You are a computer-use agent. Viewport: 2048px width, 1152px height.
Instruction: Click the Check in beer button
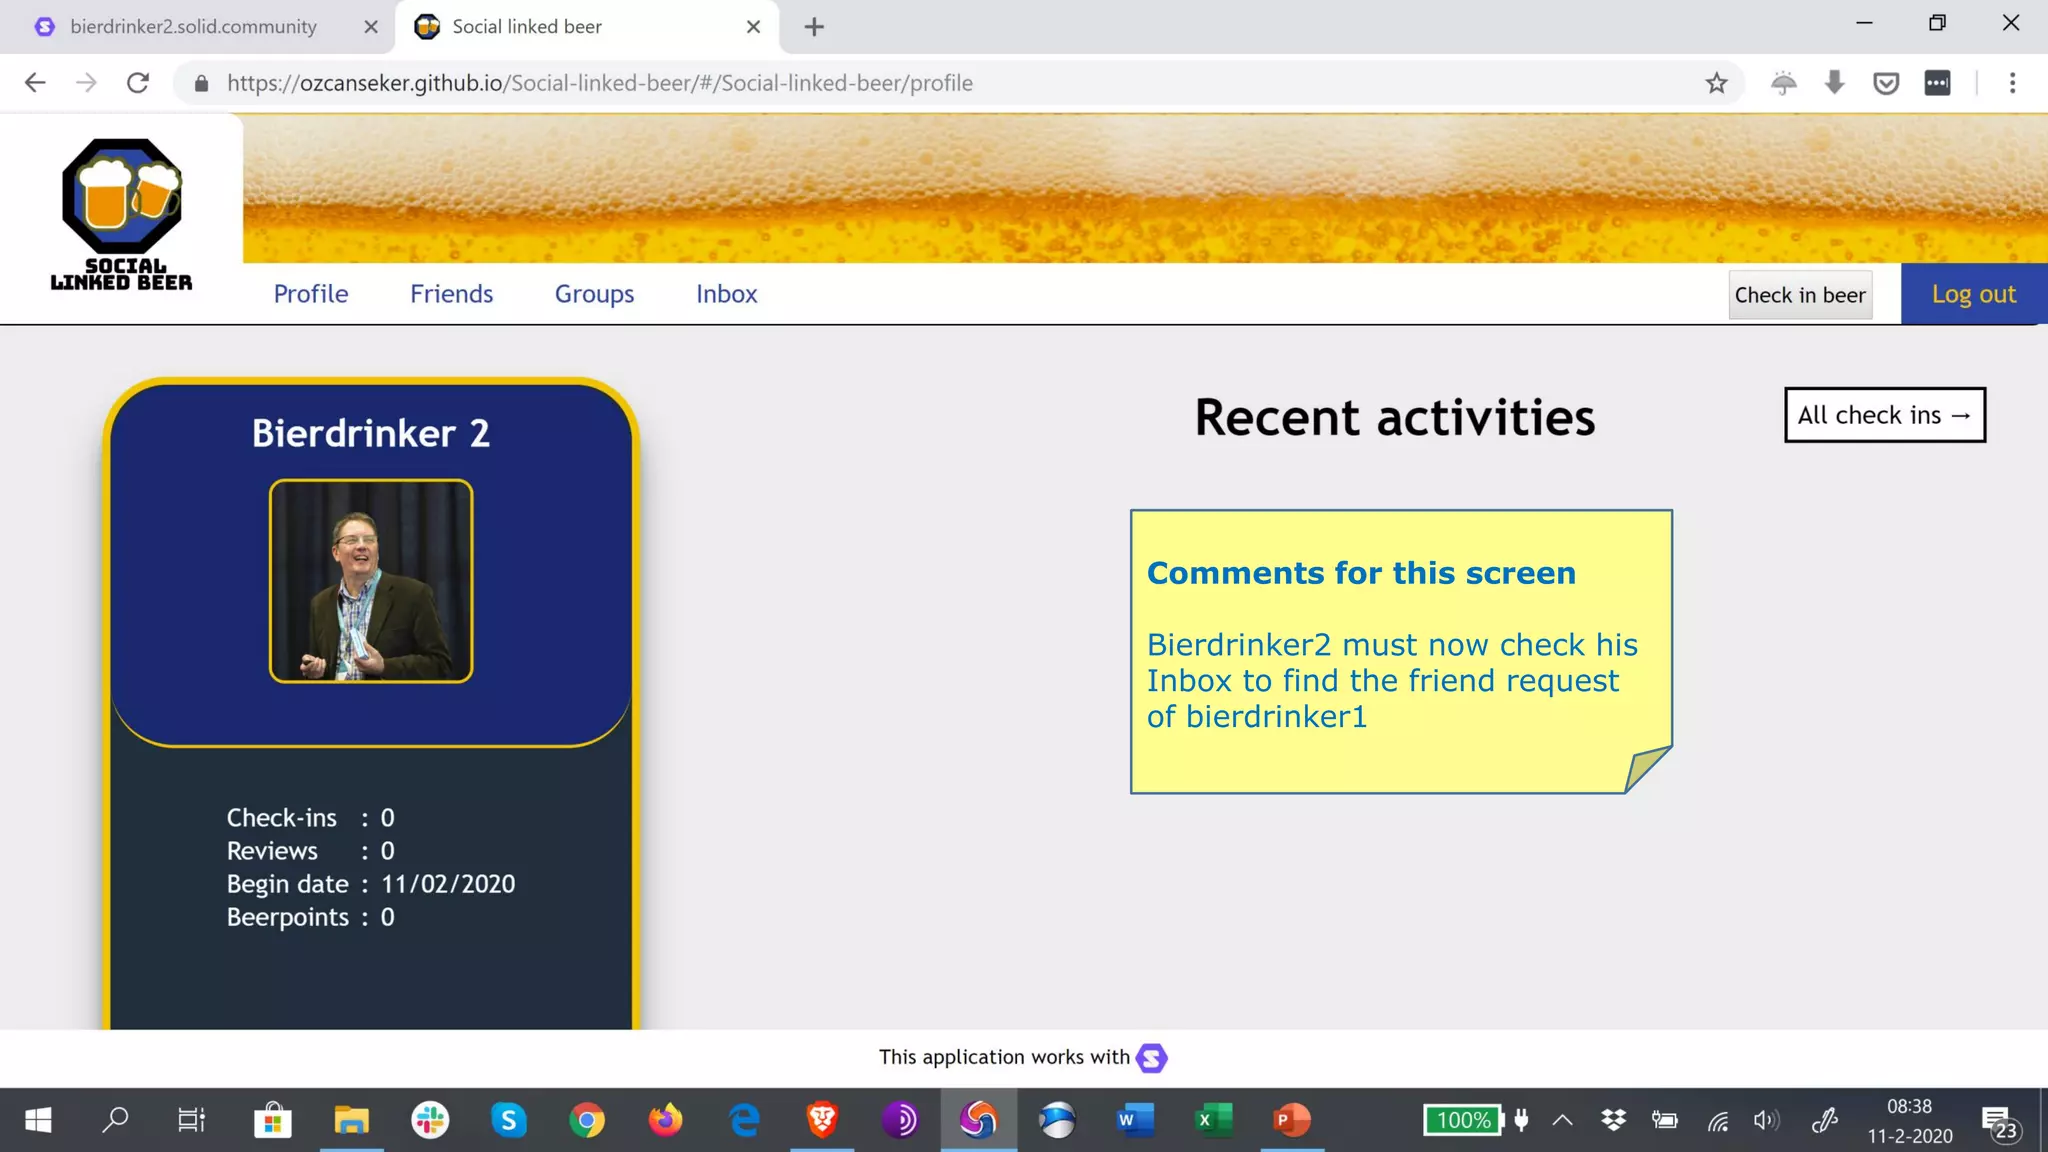click(x=1800, y=295)
